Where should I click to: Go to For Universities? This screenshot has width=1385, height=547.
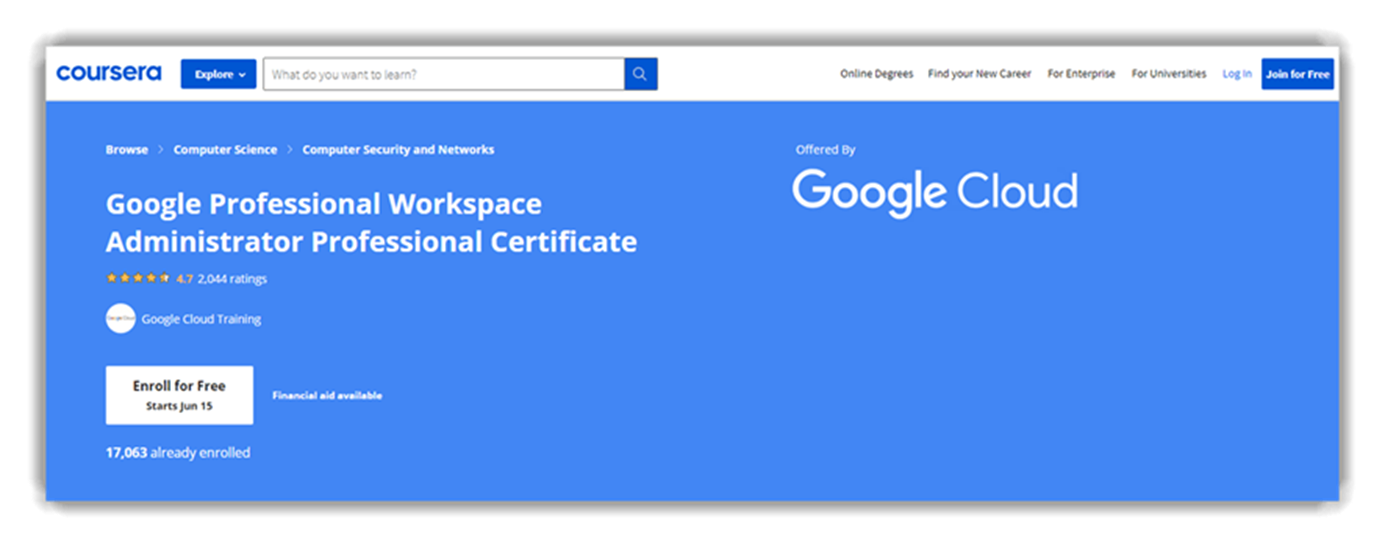point(1169,74)
